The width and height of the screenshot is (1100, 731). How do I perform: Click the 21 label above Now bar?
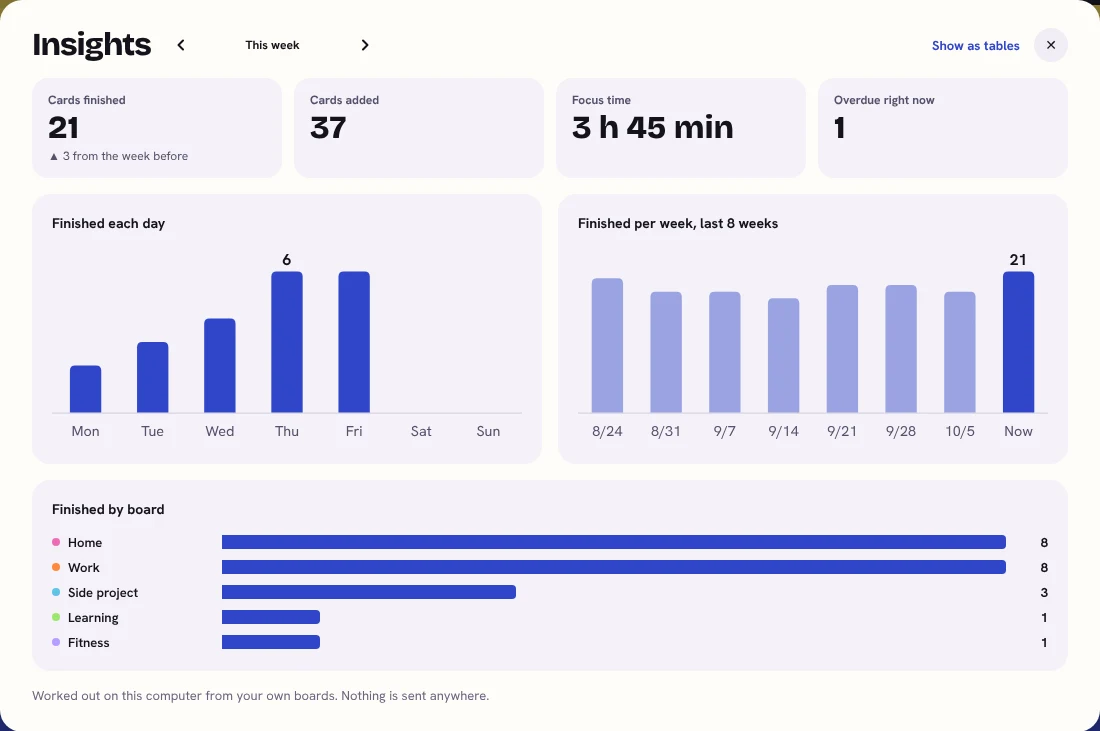click(1018, 260)
